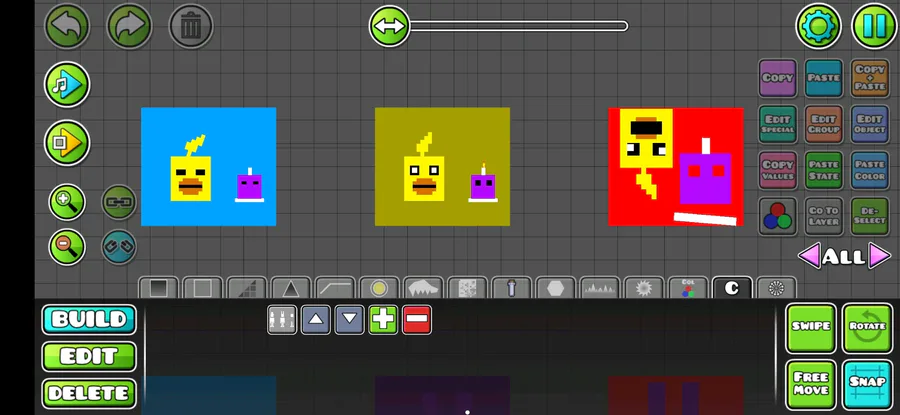Unlink the selected objects
Viewport: 900px width, 415px height.
119,247
